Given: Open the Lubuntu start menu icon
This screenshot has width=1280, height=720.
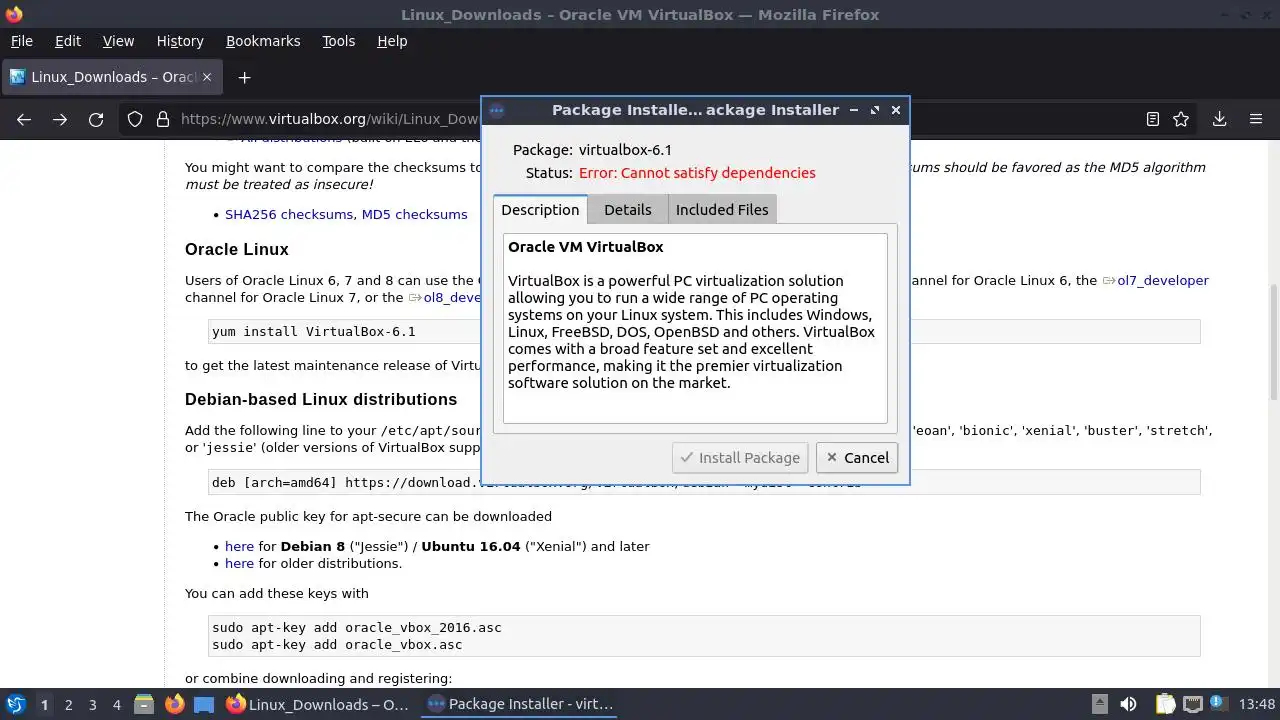Looking at the screenshot, I should point(15,704).
